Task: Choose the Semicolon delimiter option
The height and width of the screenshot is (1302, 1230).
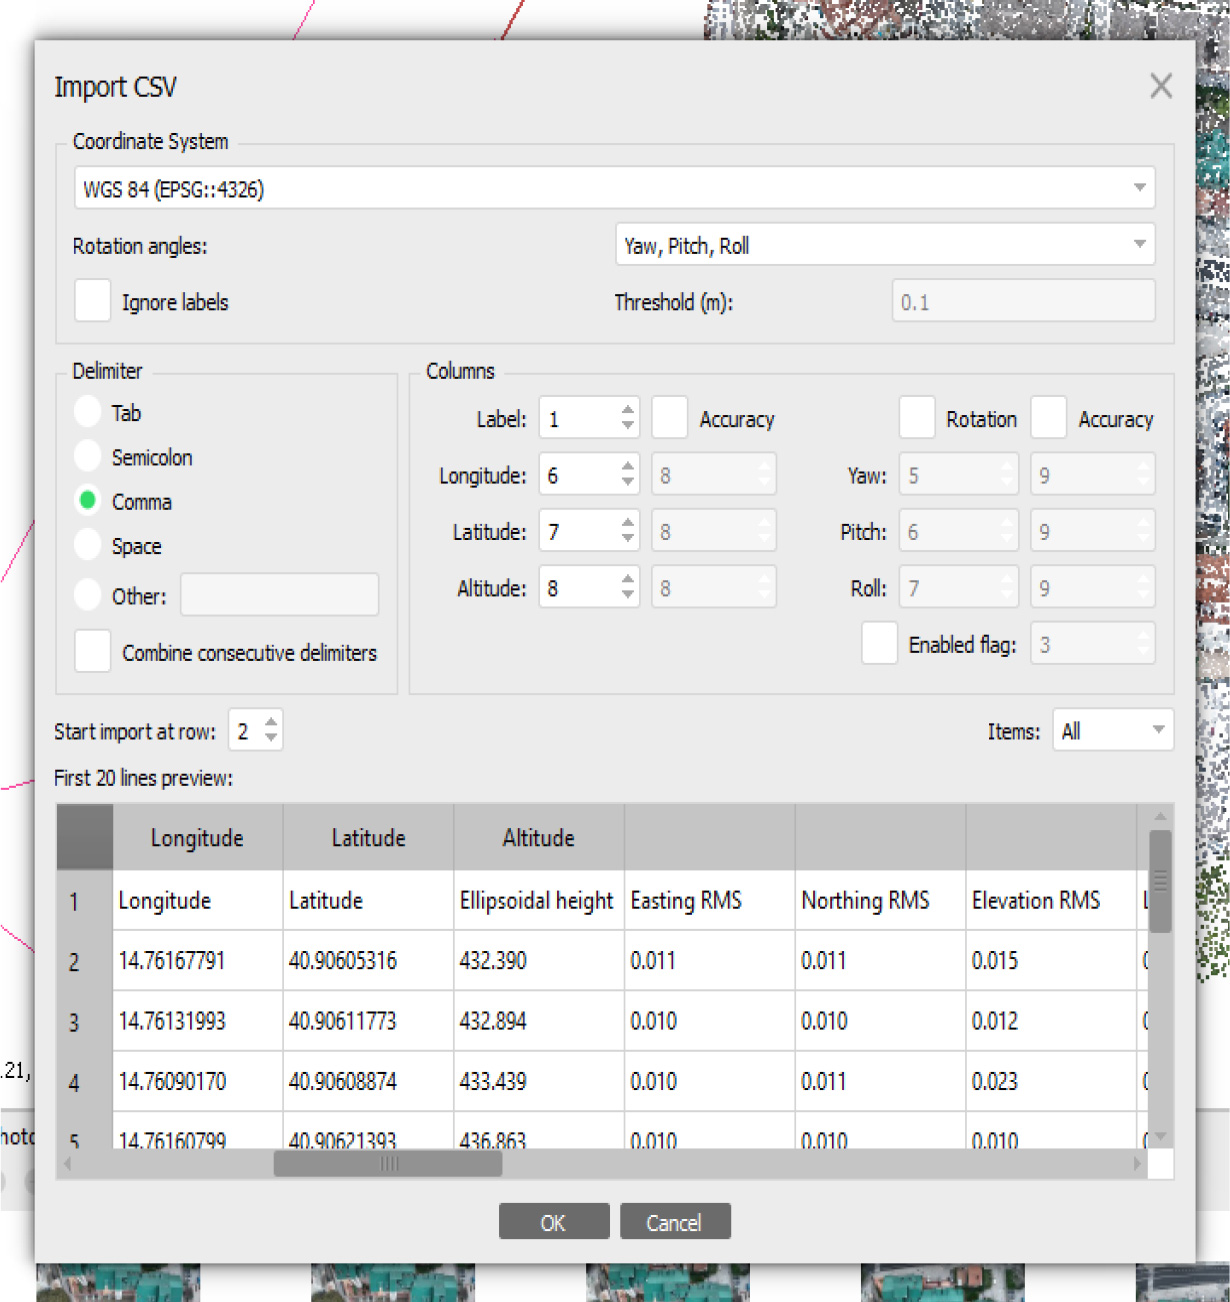Action: [88, 457]
